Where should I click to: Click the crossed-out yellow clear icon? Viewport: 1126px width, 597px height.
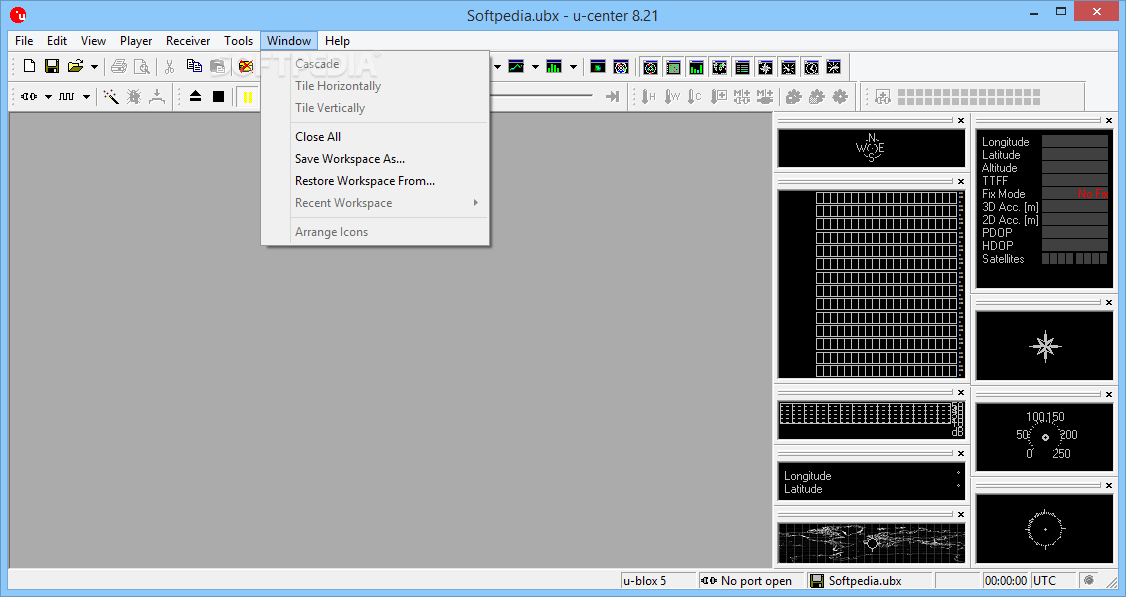tap(246, 67)
